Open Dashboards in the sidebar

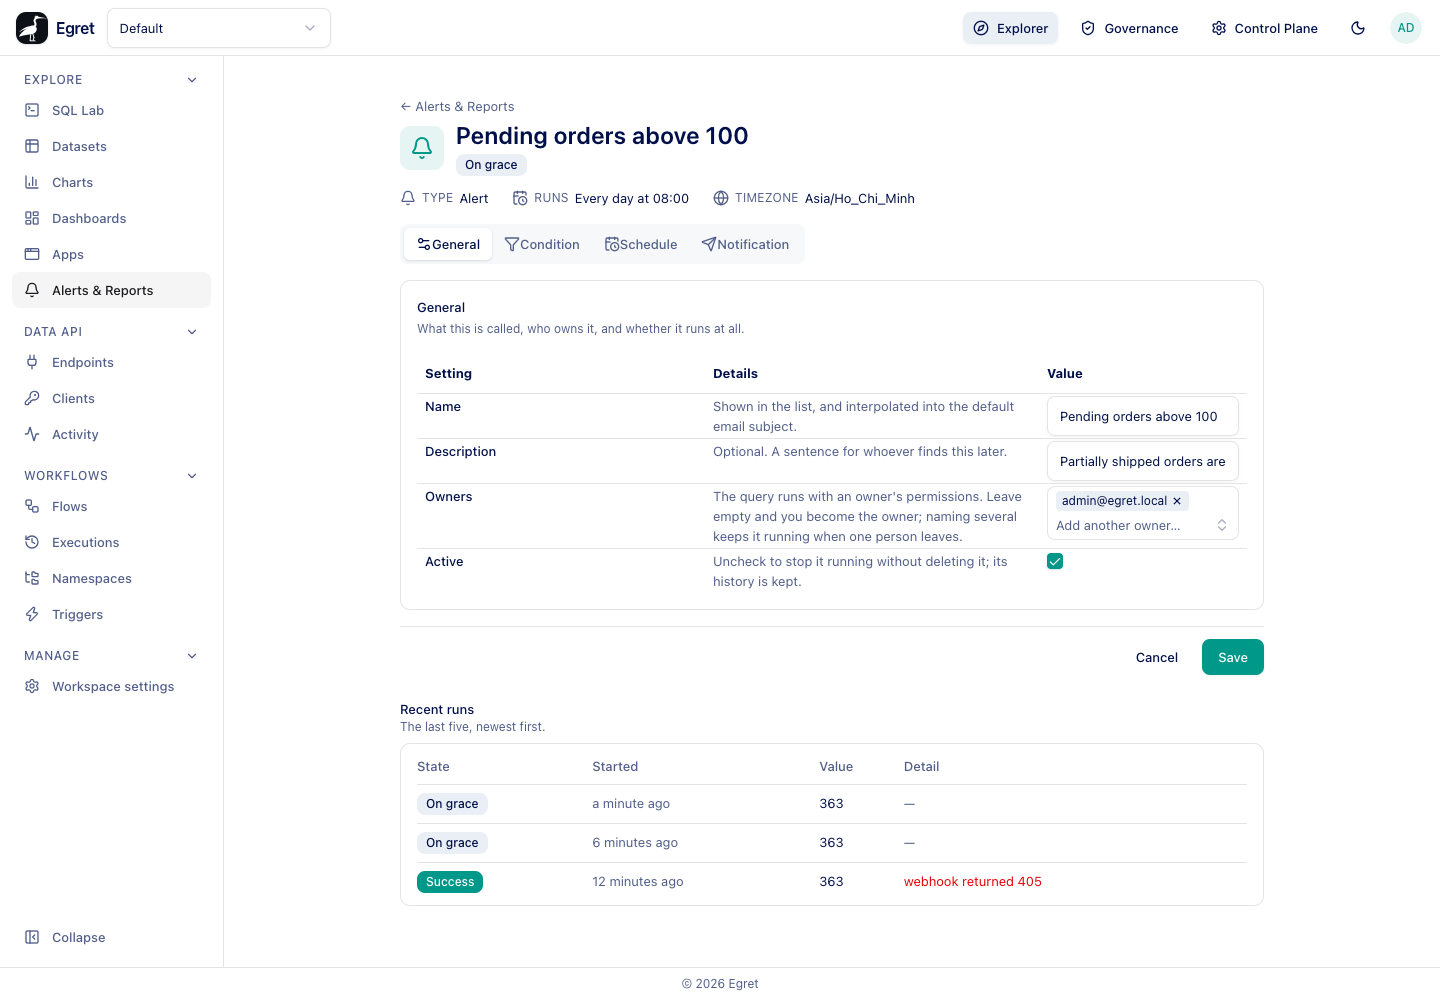click(x=111, y=218)
